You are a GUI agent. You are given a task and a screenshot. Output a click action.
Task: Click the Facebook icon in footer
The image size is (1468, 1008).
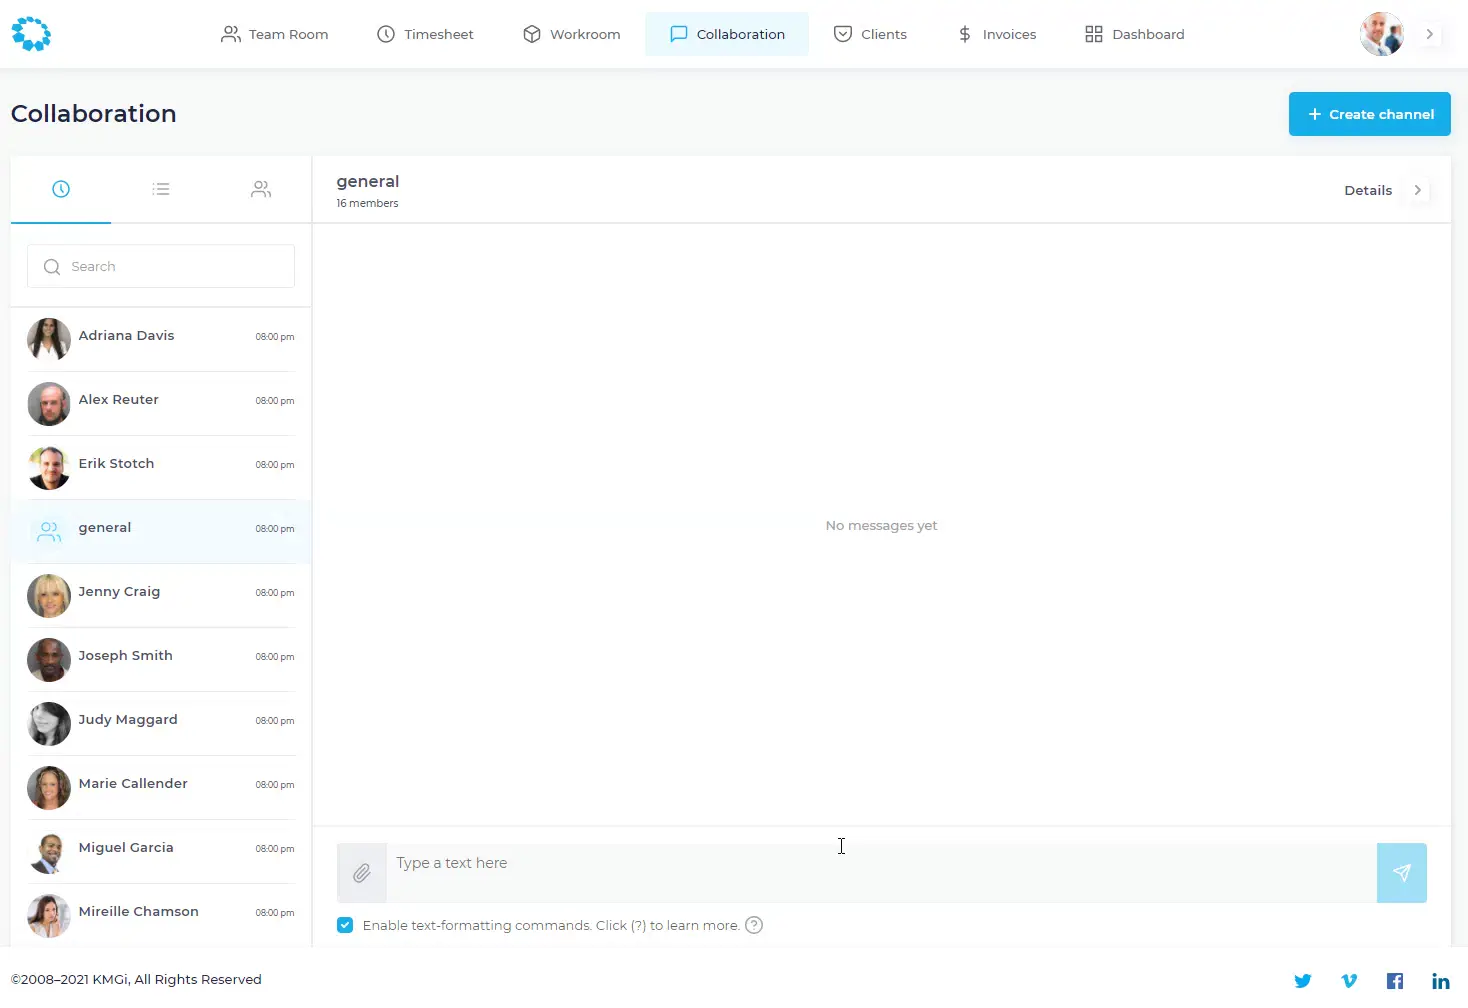(x=1394, y=981)
